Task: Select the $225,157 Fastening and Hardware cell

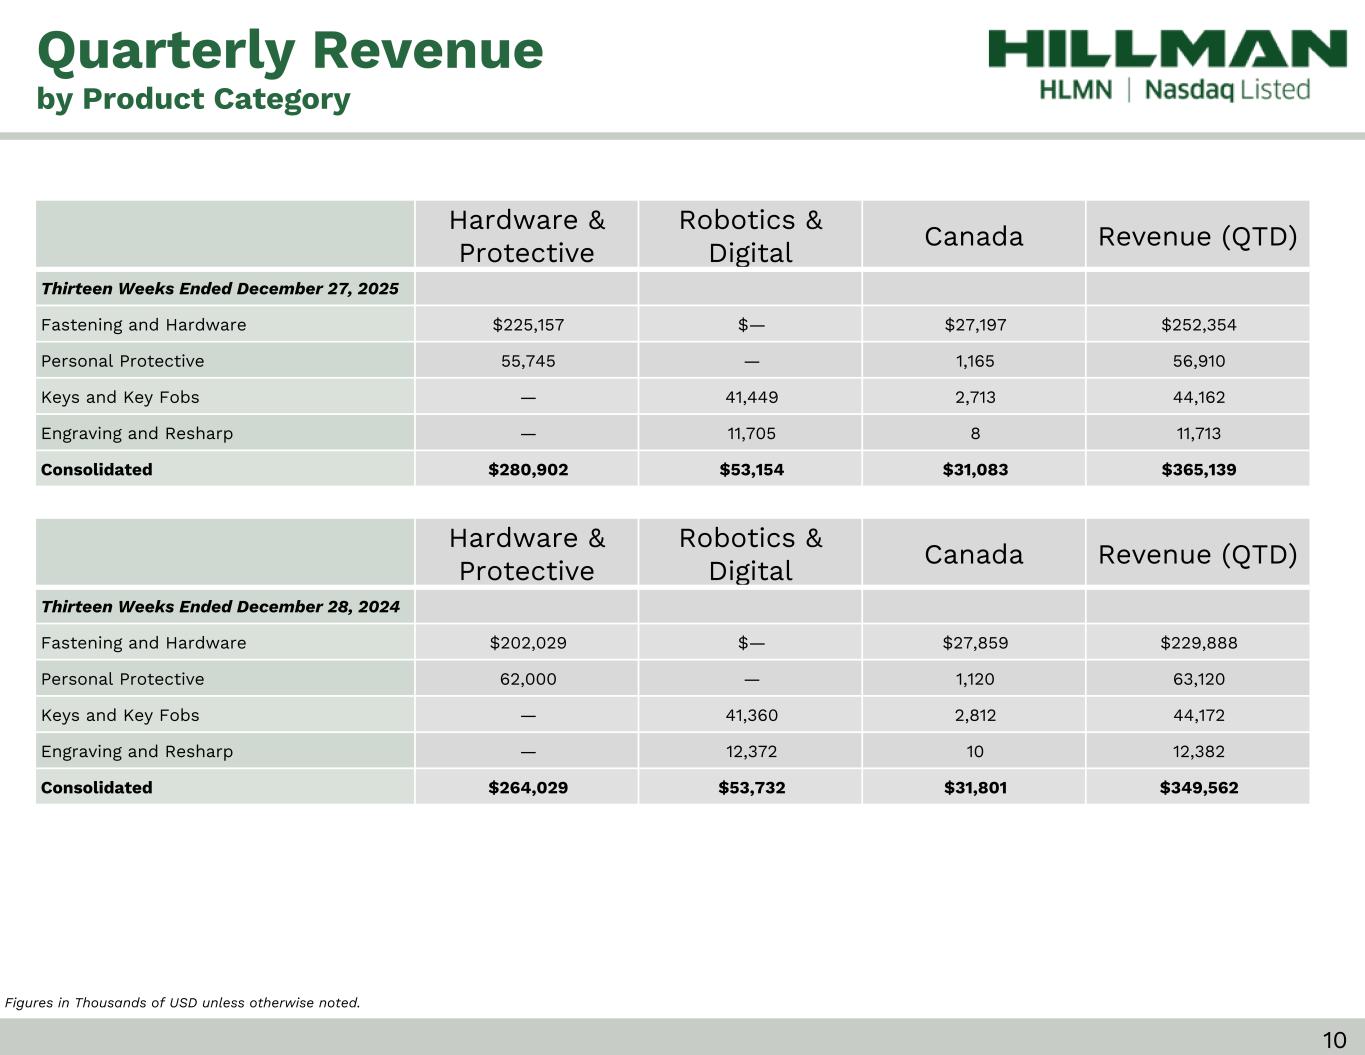Action: coord(528,325)
